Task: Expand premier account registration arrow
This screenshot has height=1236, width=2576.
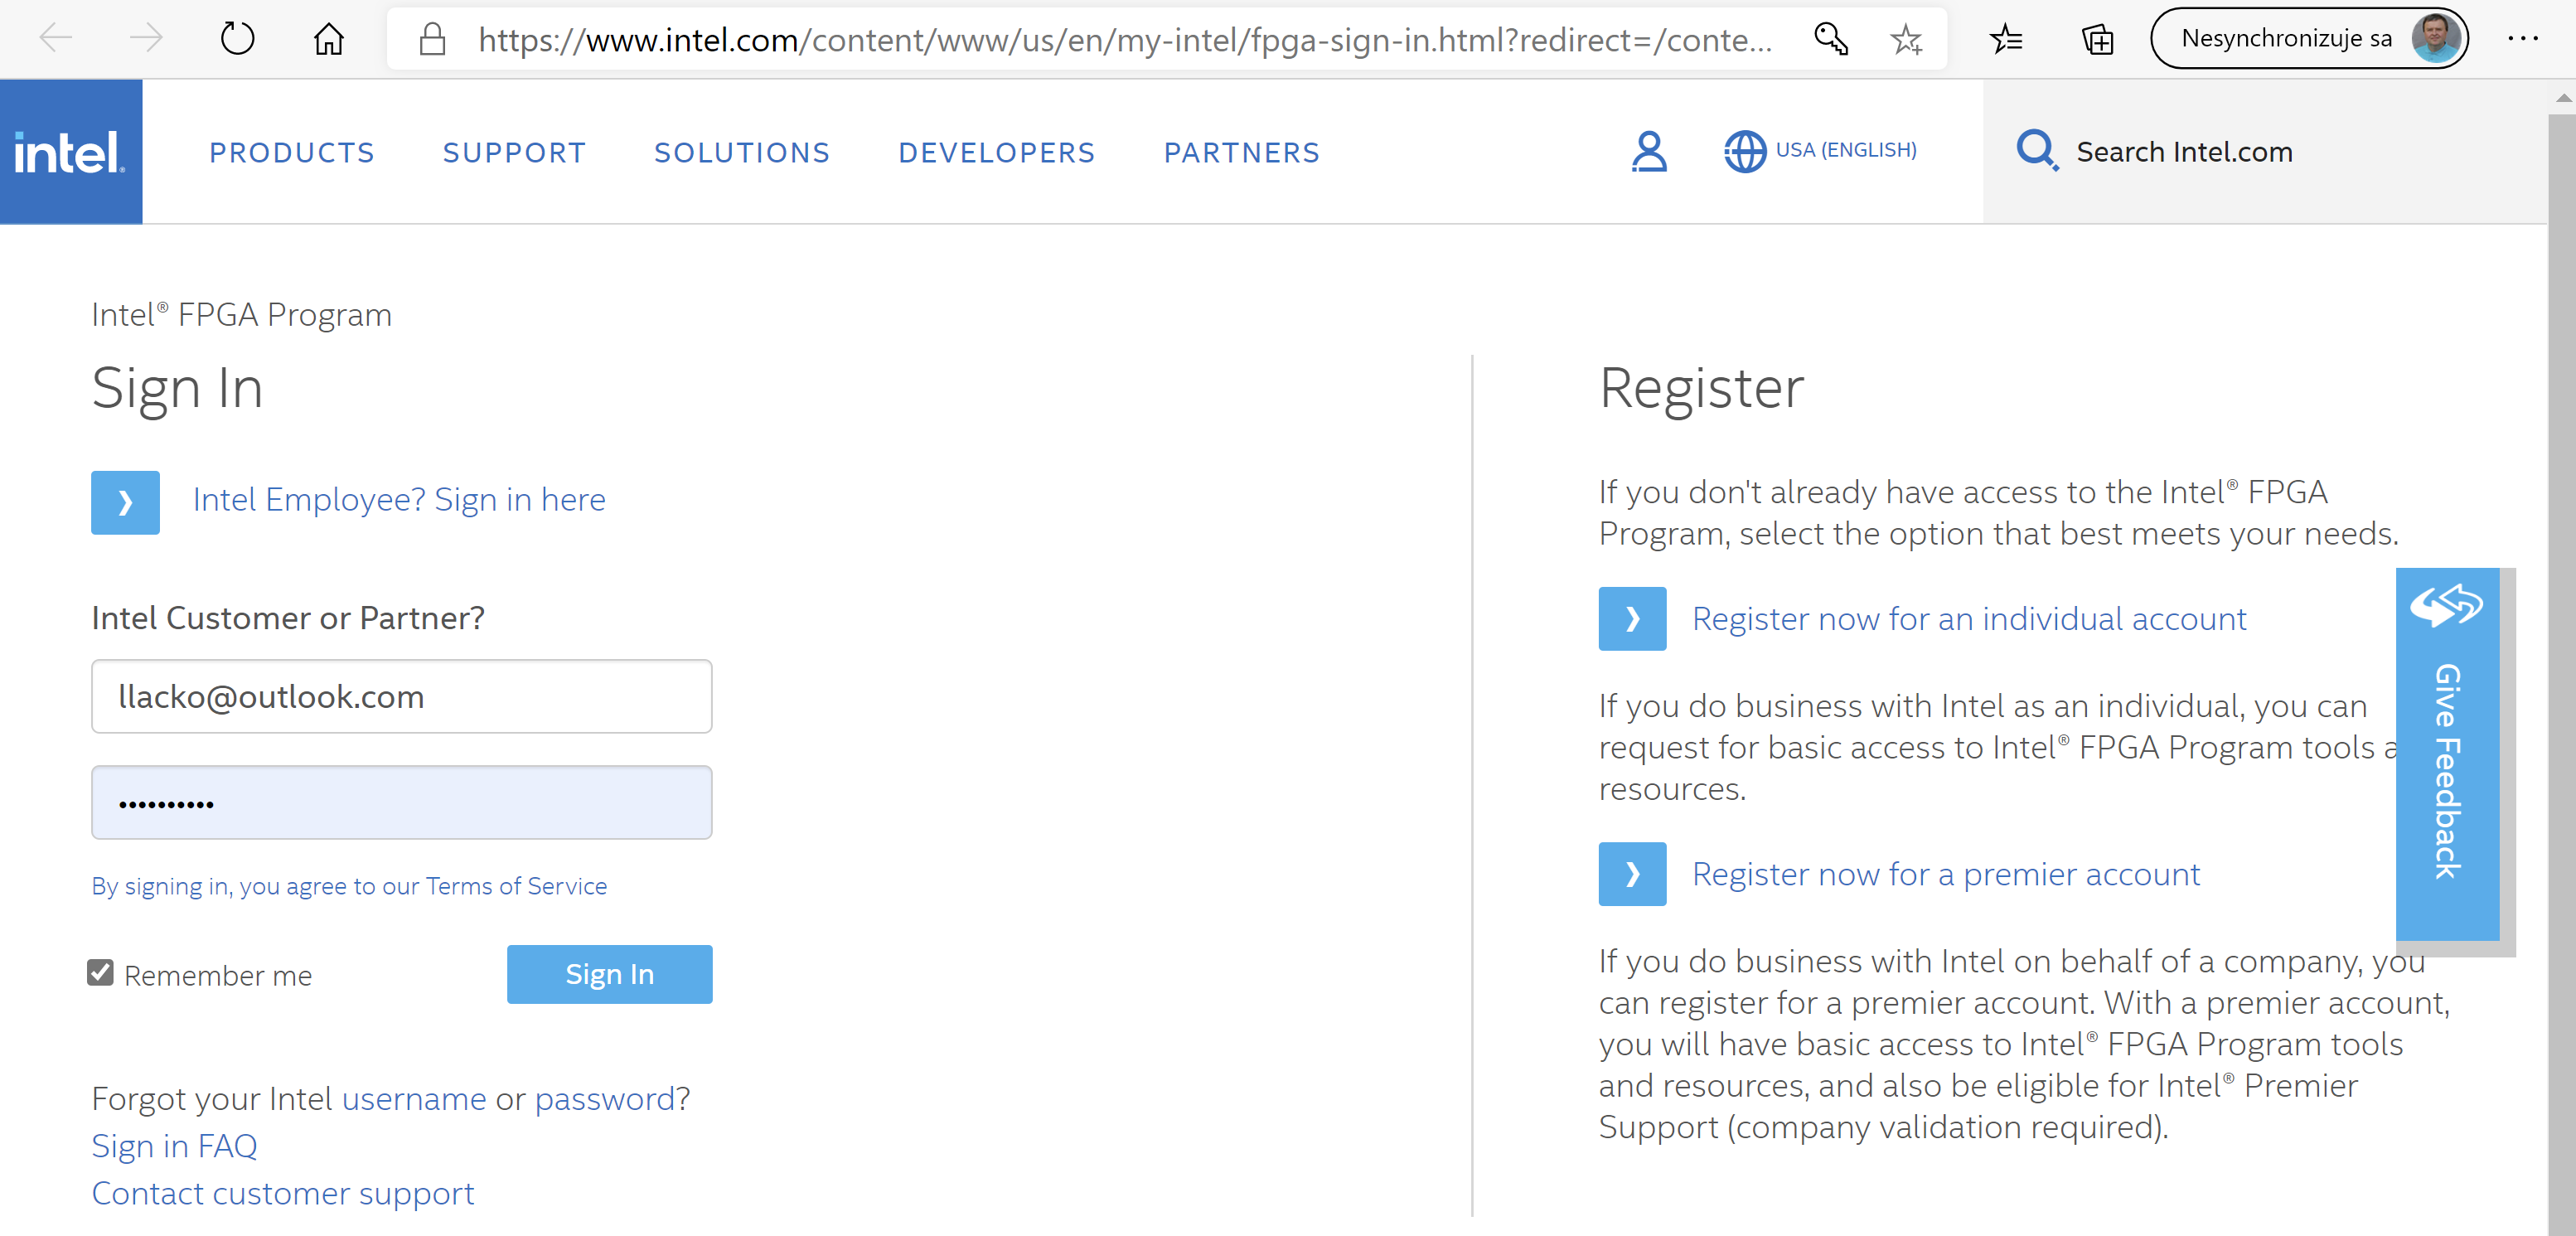Action: click(1631, 873)
